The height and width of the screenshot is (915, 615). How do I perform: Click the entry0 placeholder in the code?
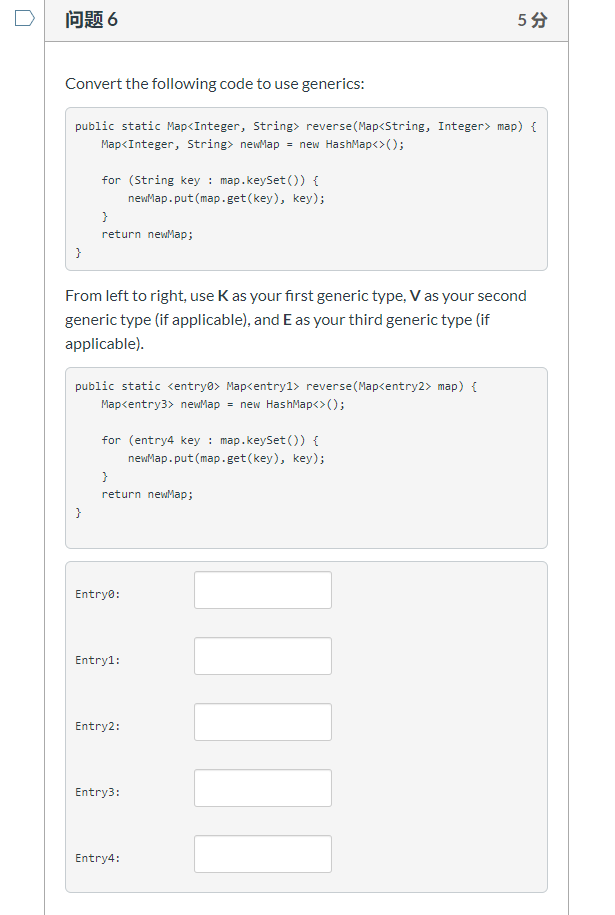click(189, 386)
